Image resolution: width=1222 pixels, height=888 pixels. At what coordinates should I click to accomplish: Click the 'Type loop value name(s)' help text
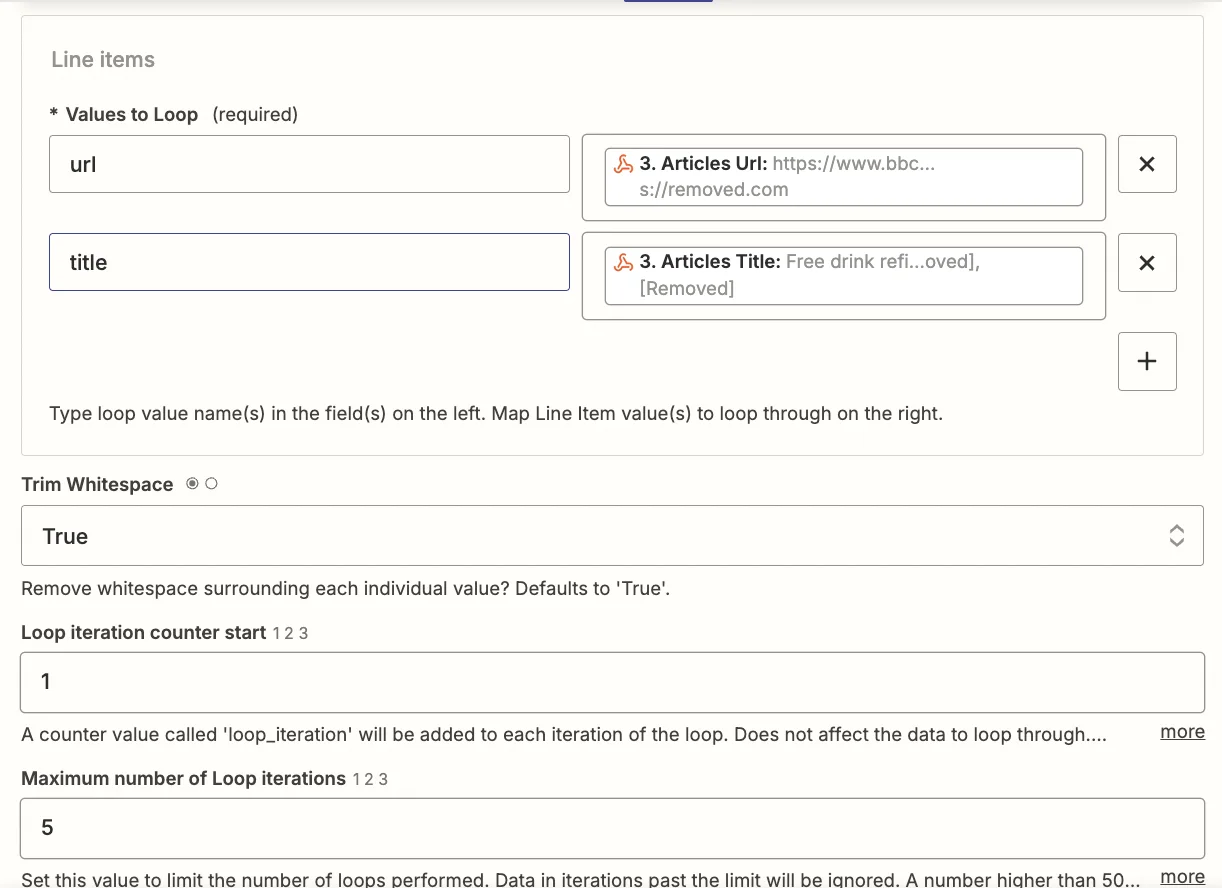(496, 413)
